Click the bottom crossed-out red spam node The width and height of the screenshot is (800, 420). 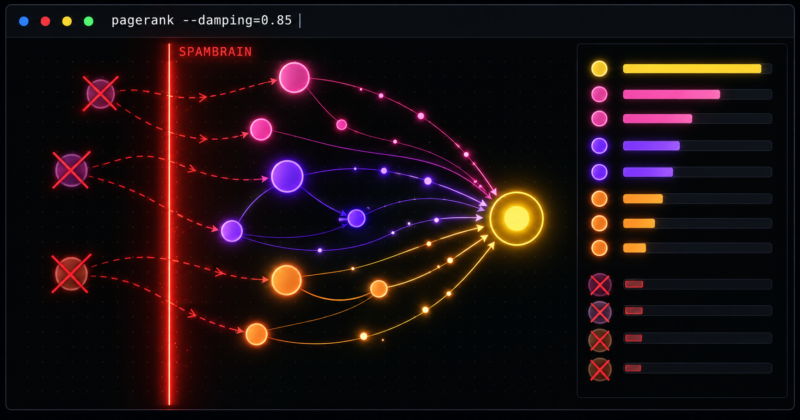point(71,274)
